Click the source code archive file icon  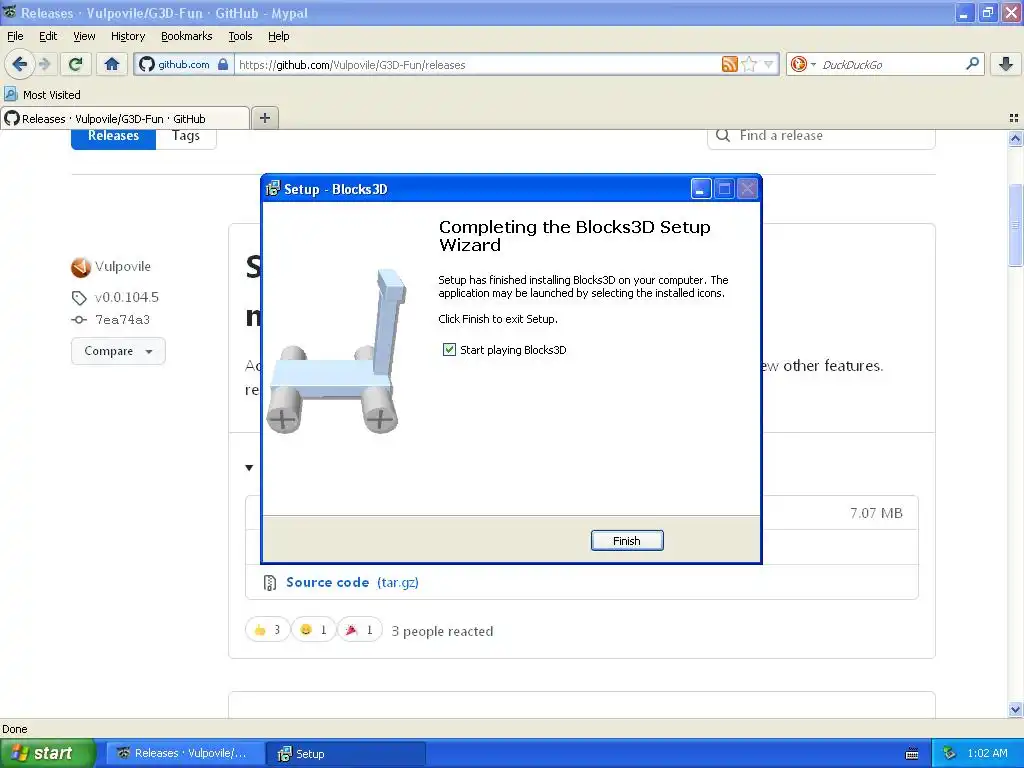point(270,583)
